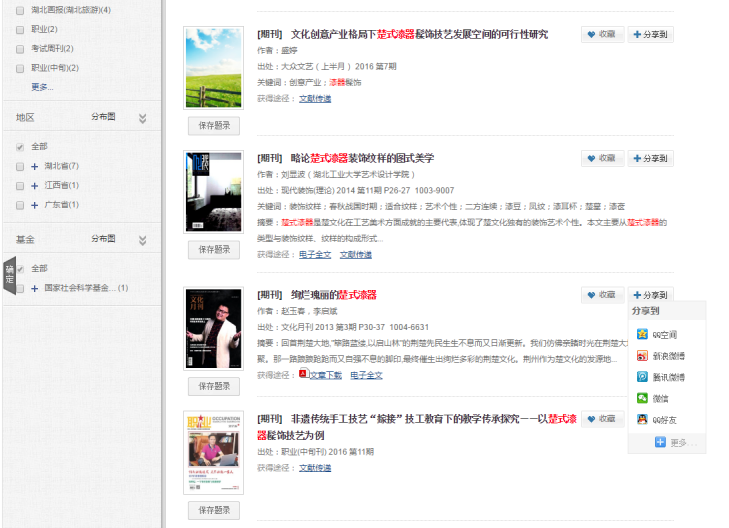Open 文献传递 link for 非遗传统手工技艺 article
This screenshot has width=729, height=528.
tap(315, 468)
